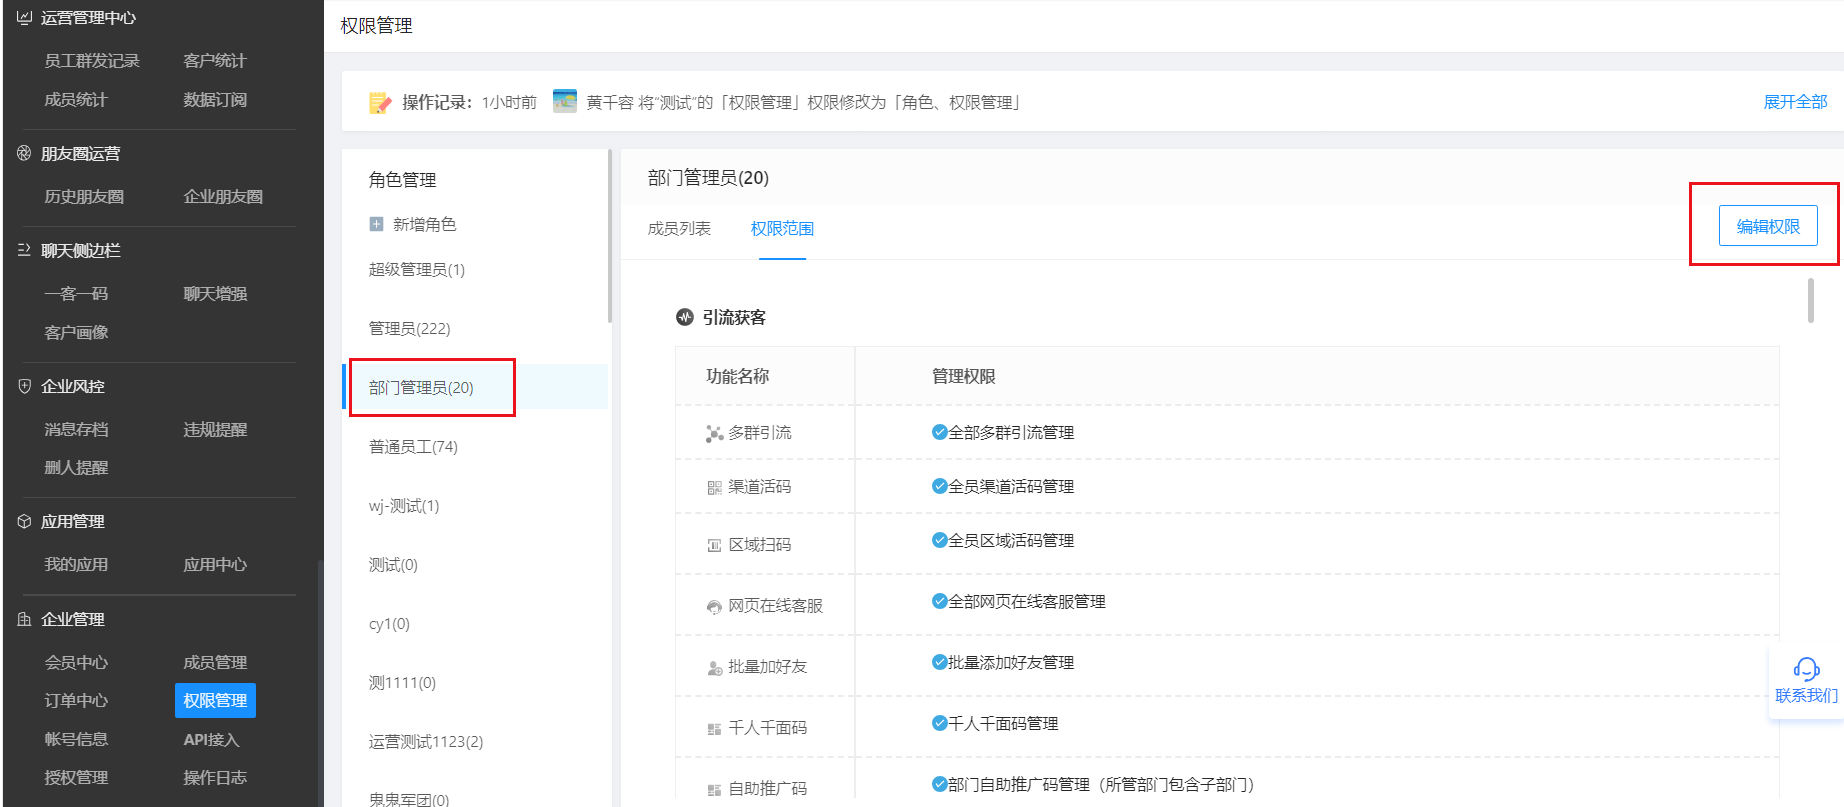
Task: Click the 企业管理 building icon
Action: [x=24, y=619]
